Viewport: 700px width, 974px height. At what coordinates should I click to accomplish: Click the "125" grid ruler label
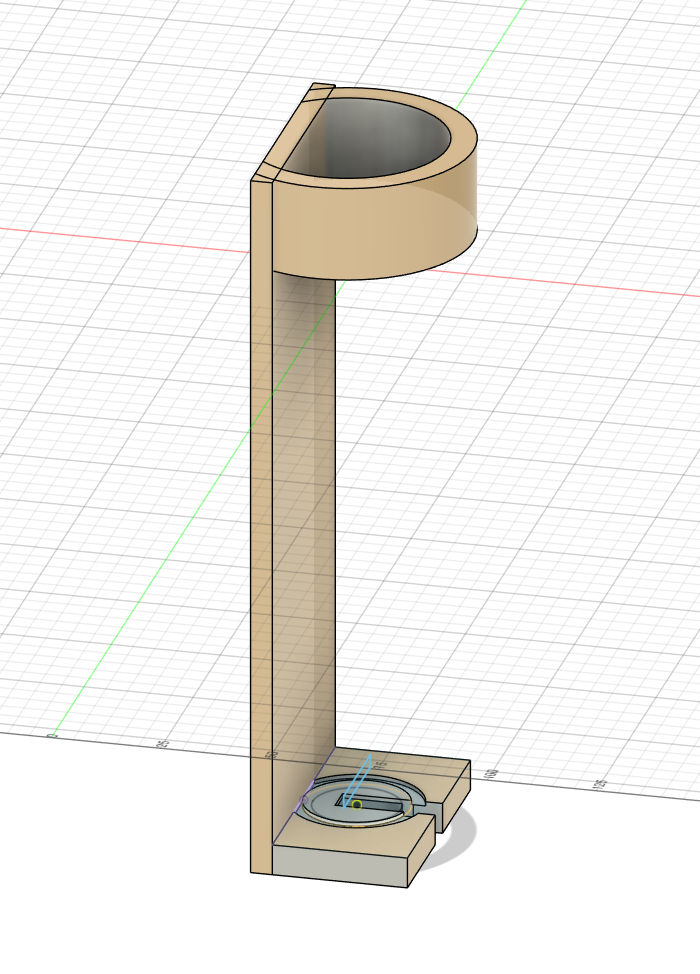tap(600, 783)
